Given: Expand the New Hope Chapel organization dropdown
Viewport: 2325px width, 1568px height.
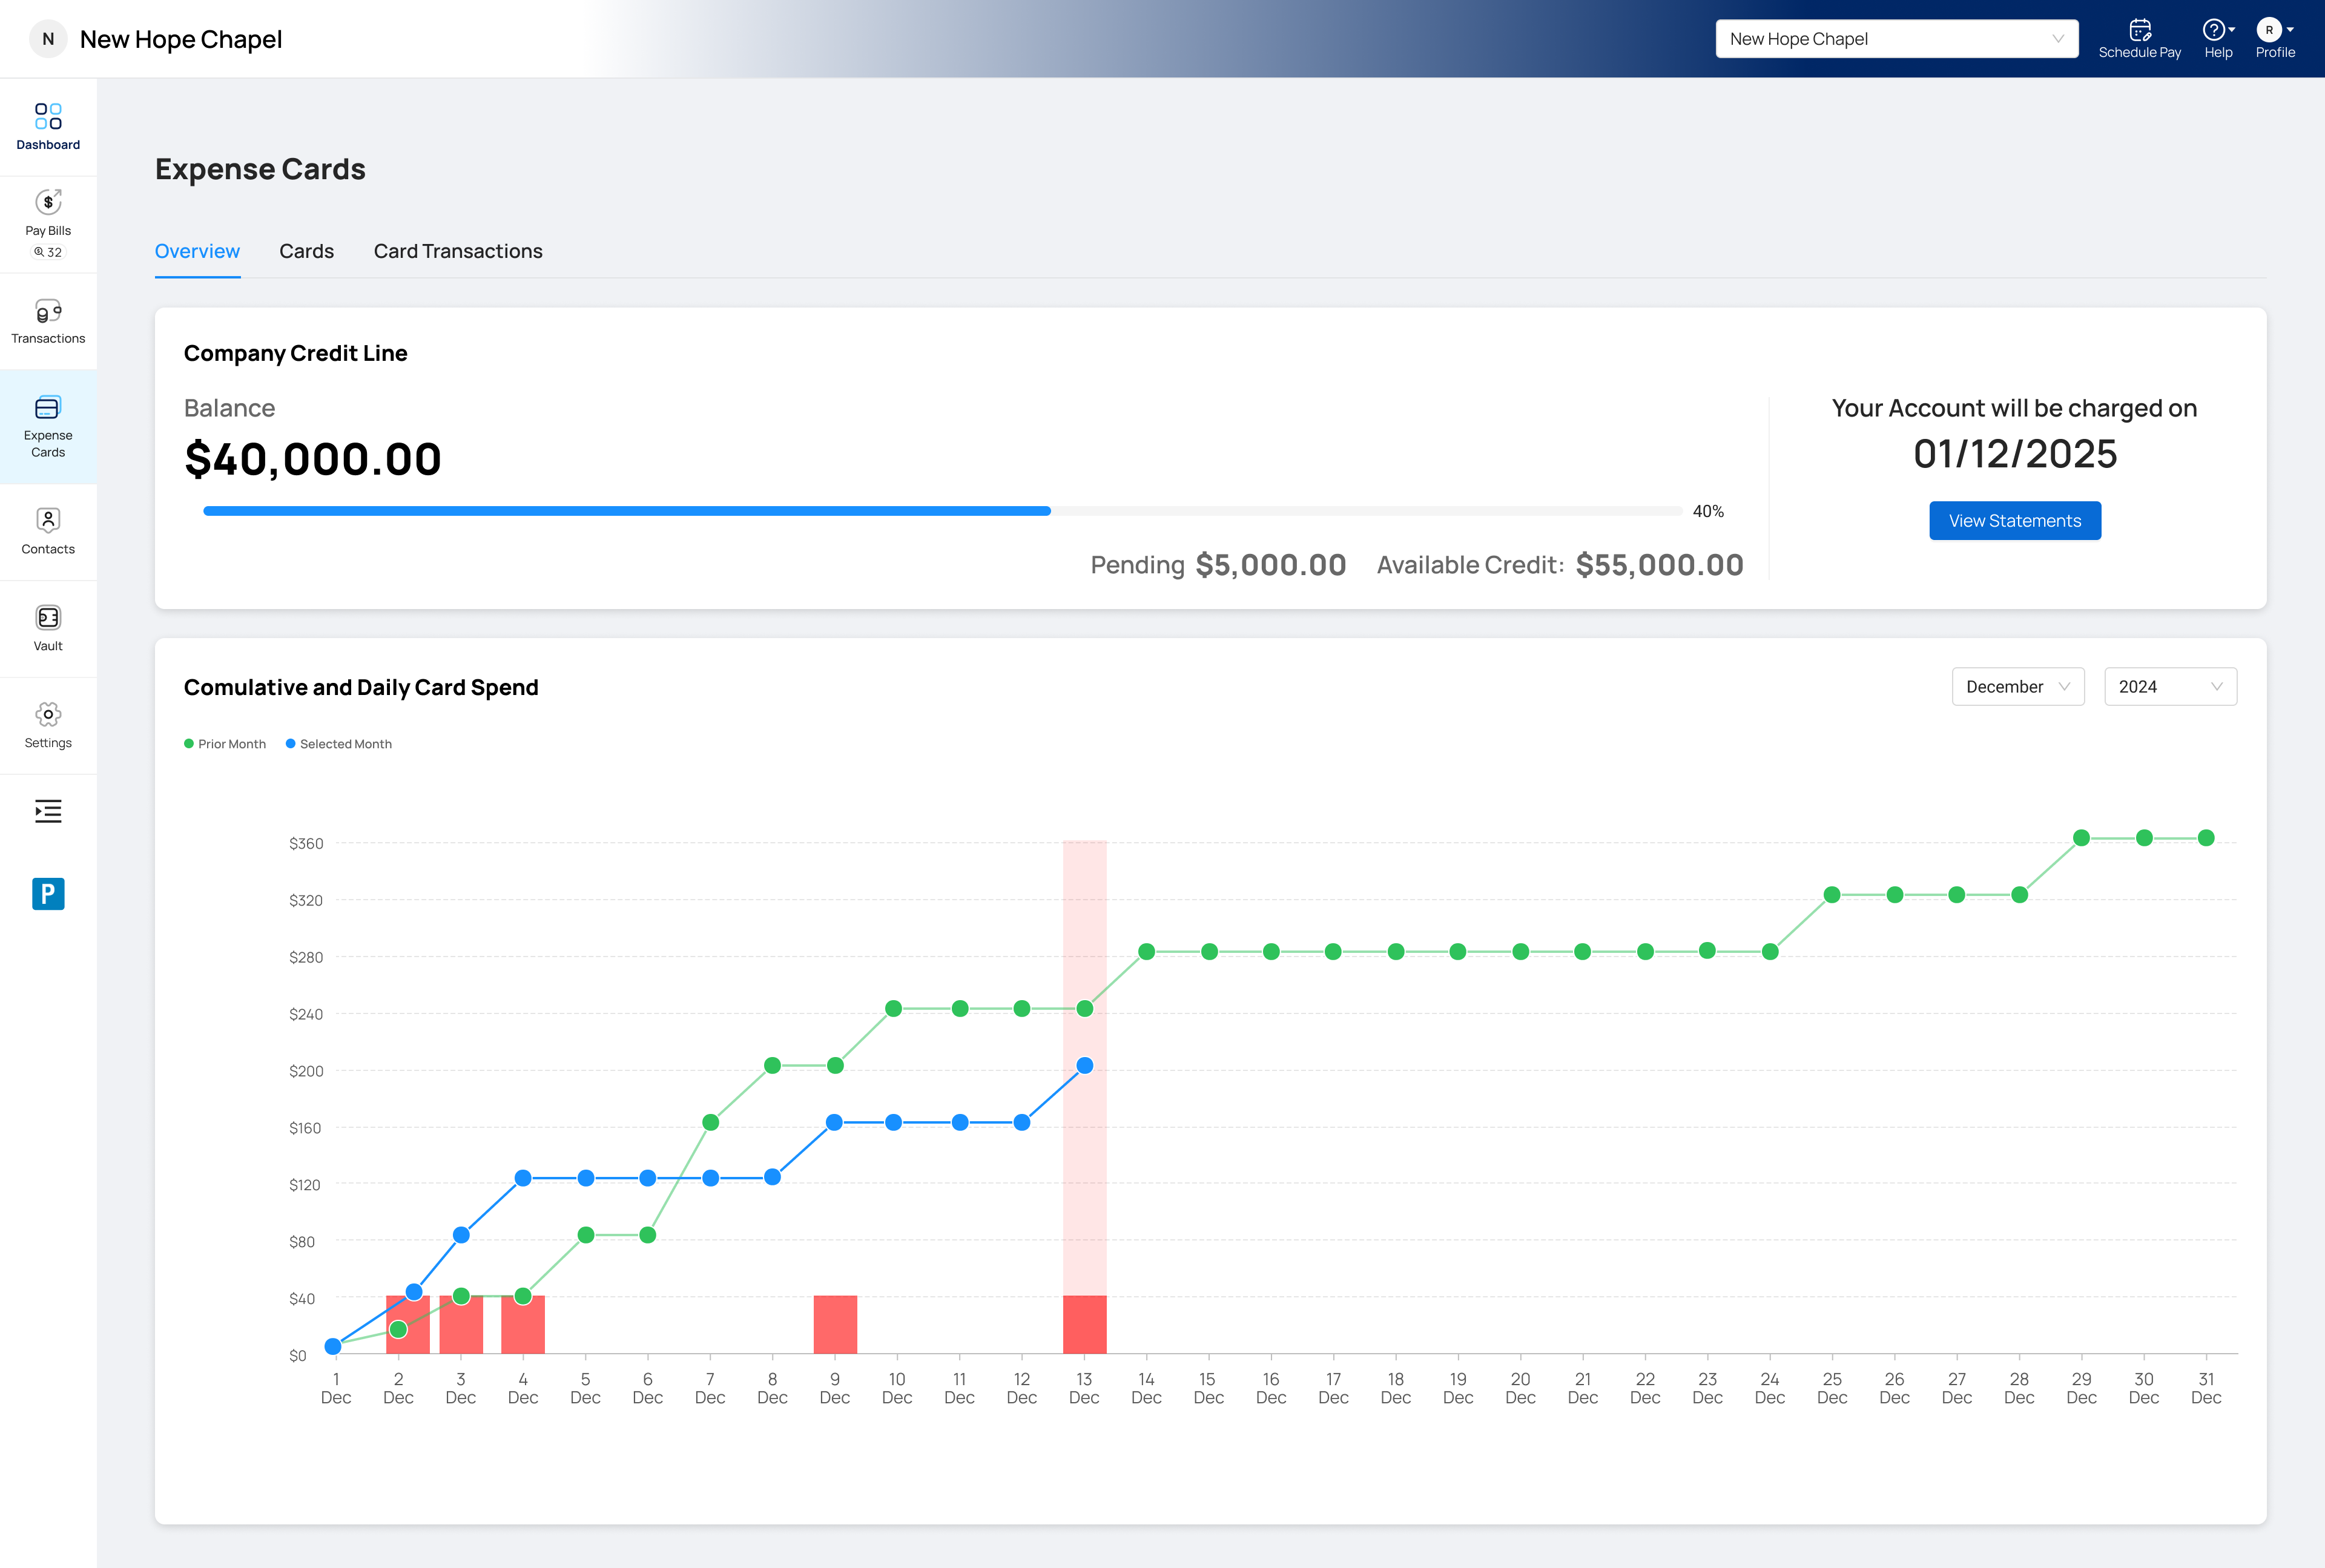Looking at the screenshot, I should tap(1896, 39).
